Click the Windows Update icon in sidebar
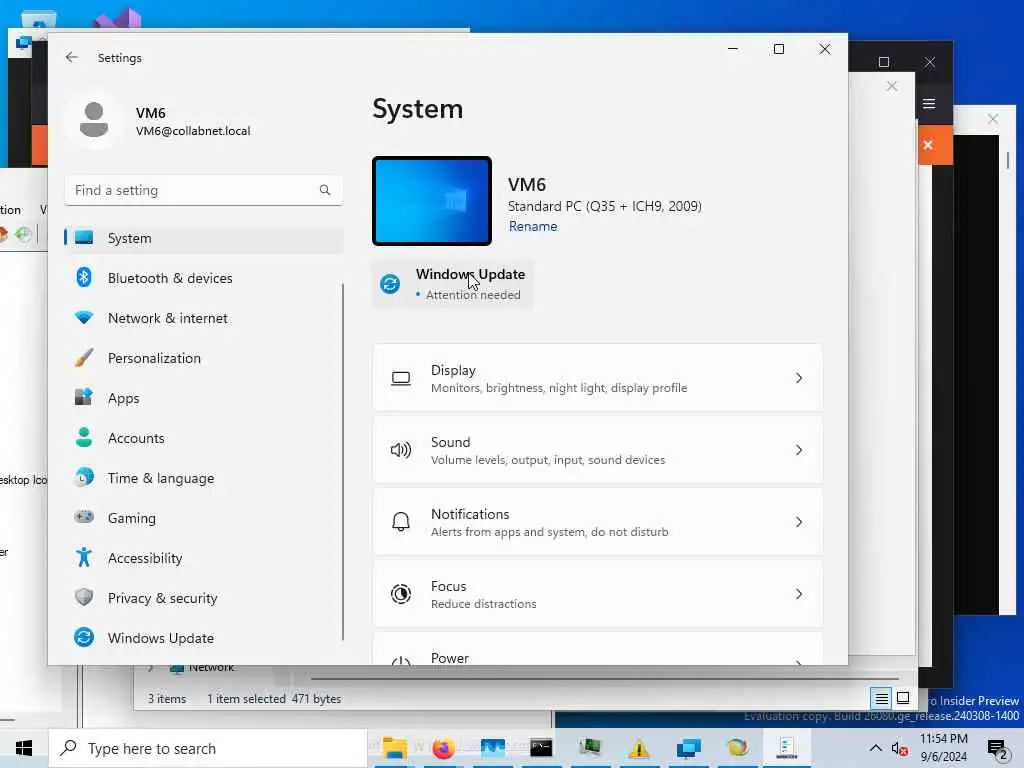Image resolution: width=1024 pixels, height=768 pixels. [84, 637]
